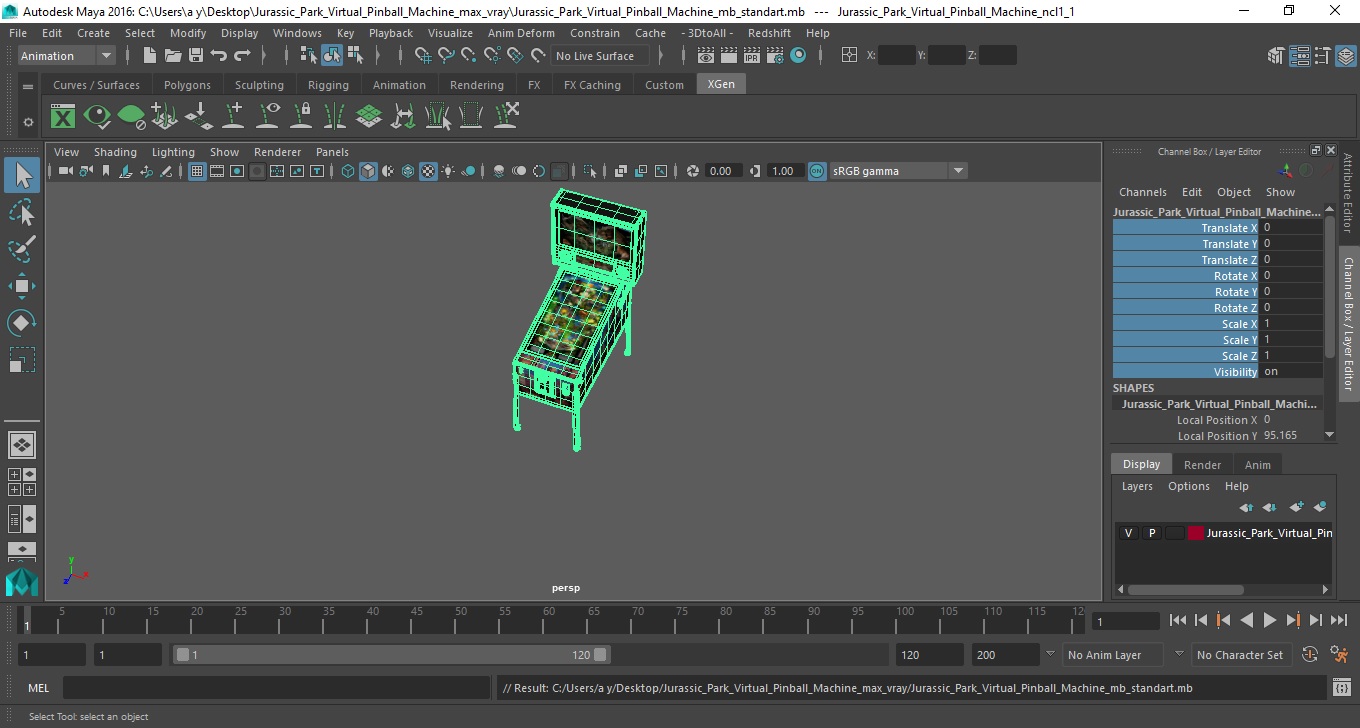
Task: Toggle P playback box of Jurassic_Park layer
Action: tap(1151, 533)
